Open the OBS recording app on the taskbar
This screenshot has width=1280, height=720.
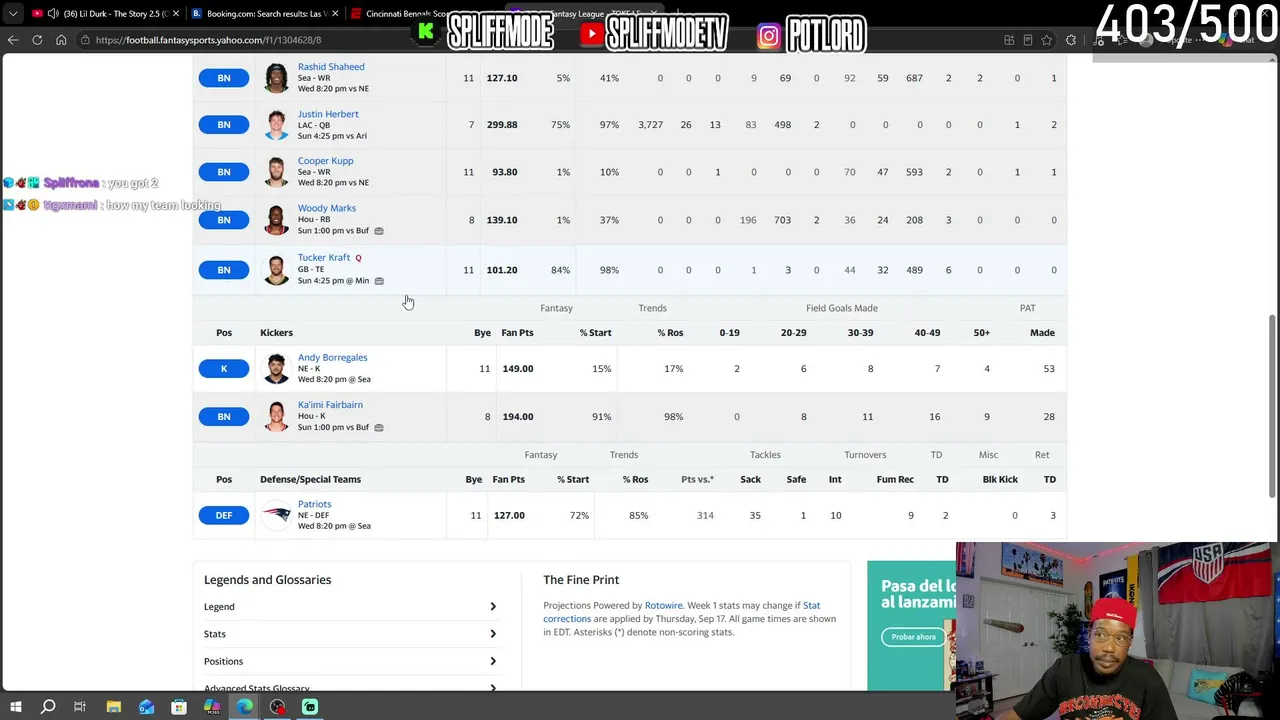coord(278,707)
